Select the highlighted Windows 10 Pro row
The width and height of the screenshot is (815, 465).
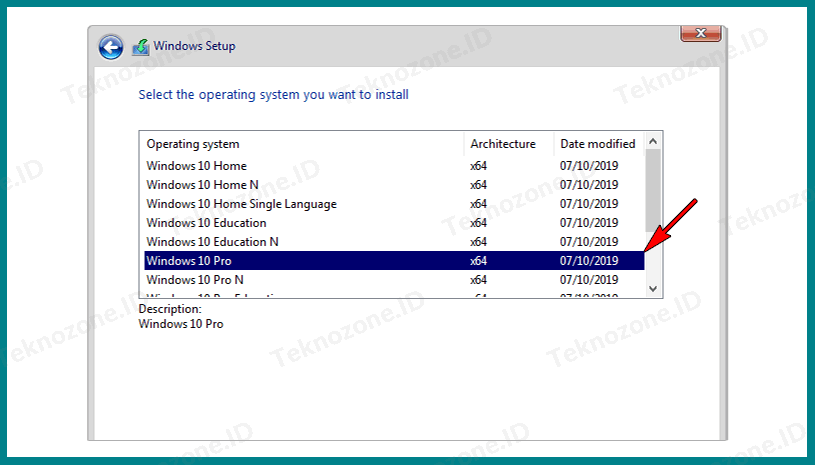[394, 260]
